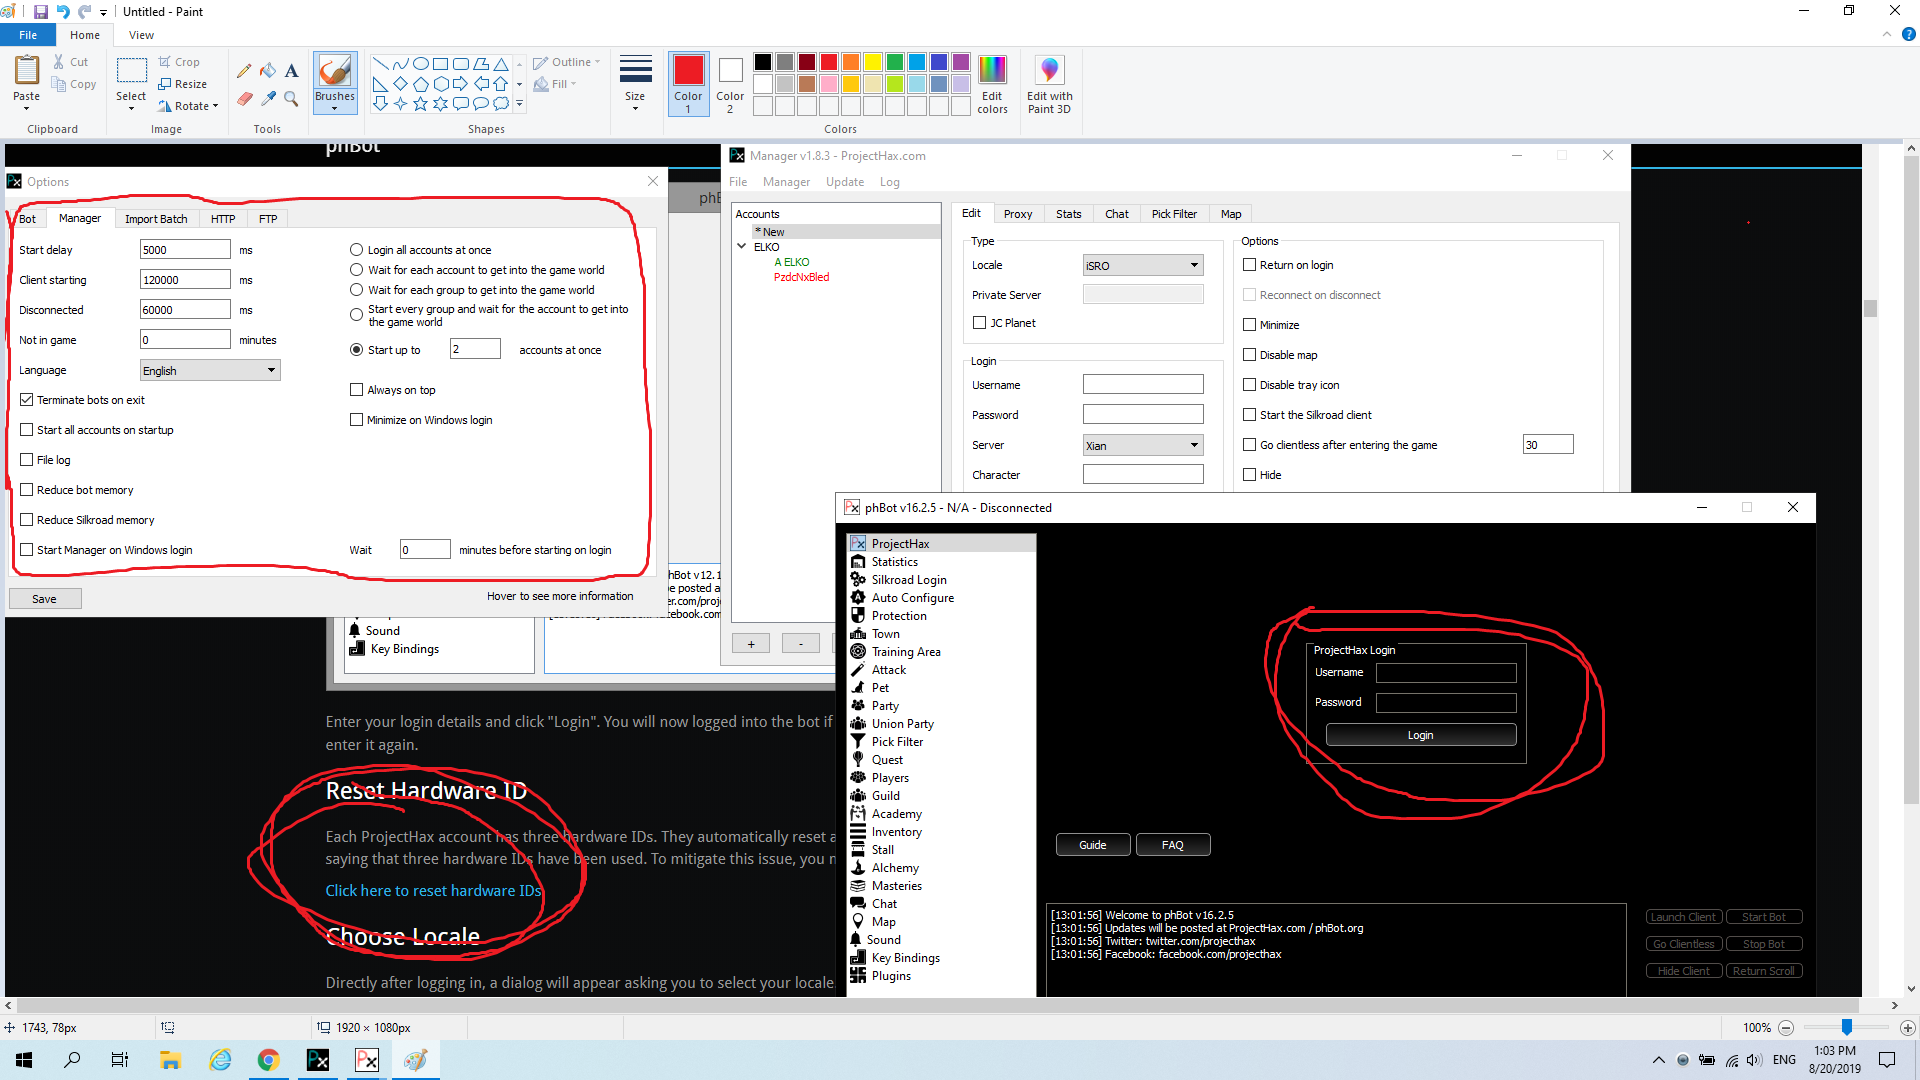
Task: Open the Edit colors dialog
Action: point(992,84)
